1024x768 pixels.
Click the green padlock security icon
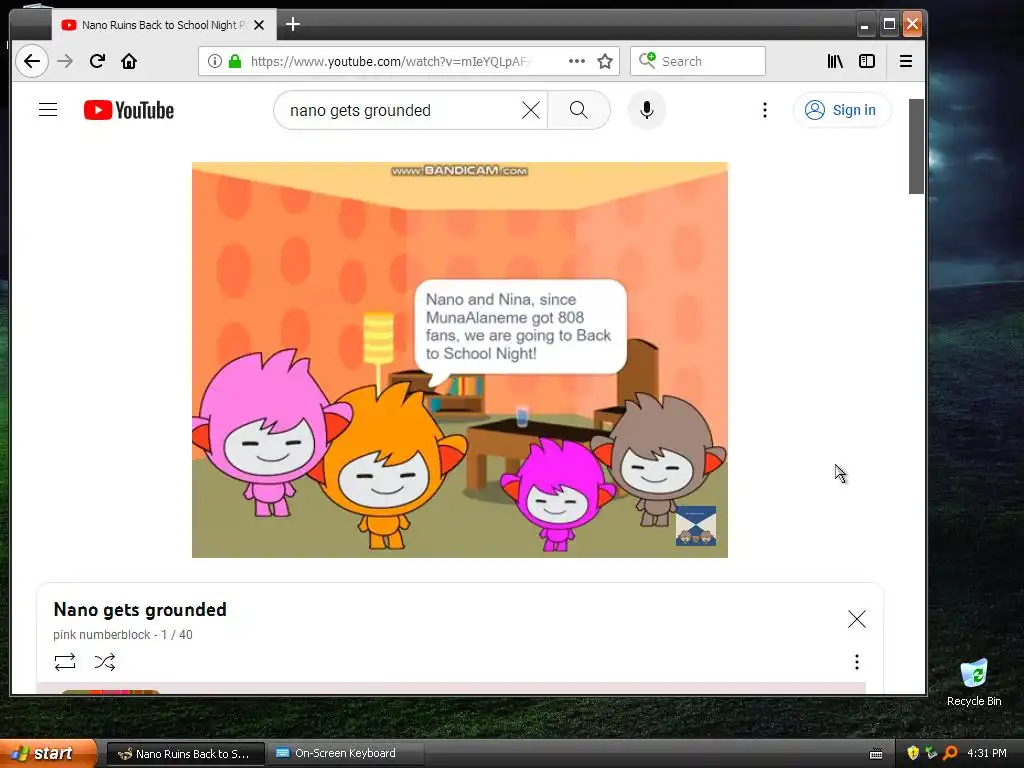coord(235,61)
